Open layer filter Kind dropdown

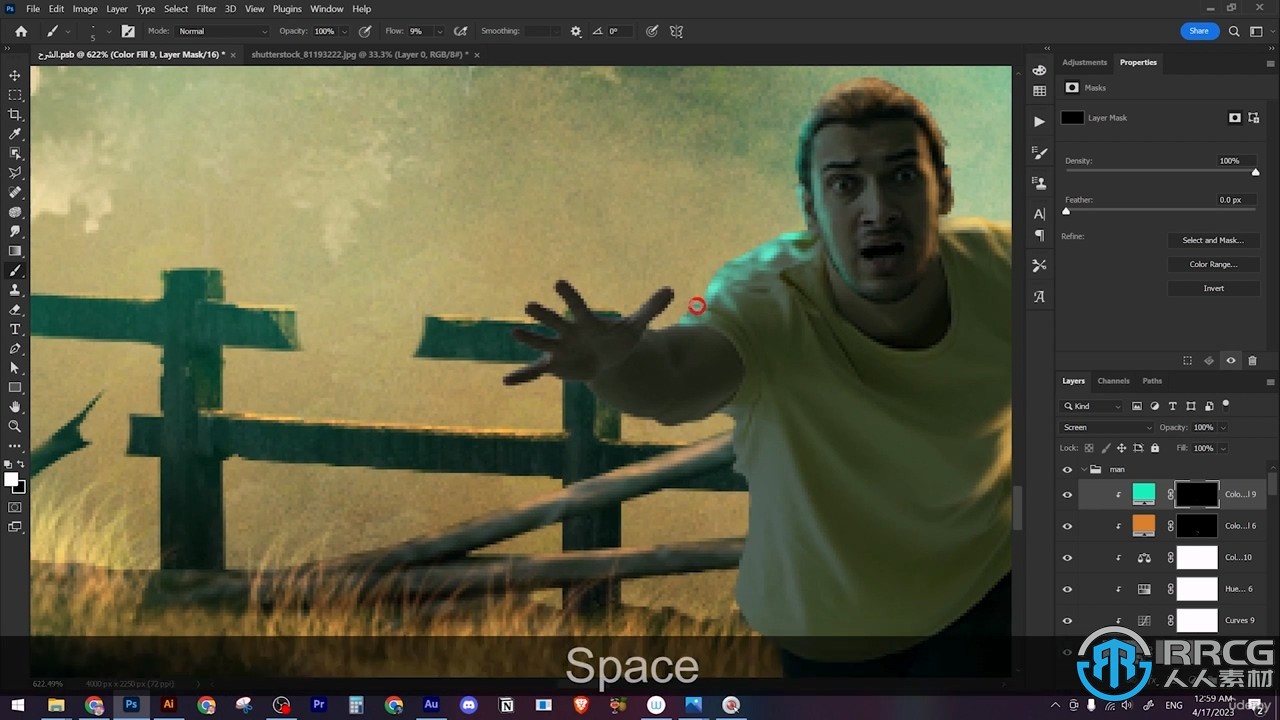[x=1092, y=406]
